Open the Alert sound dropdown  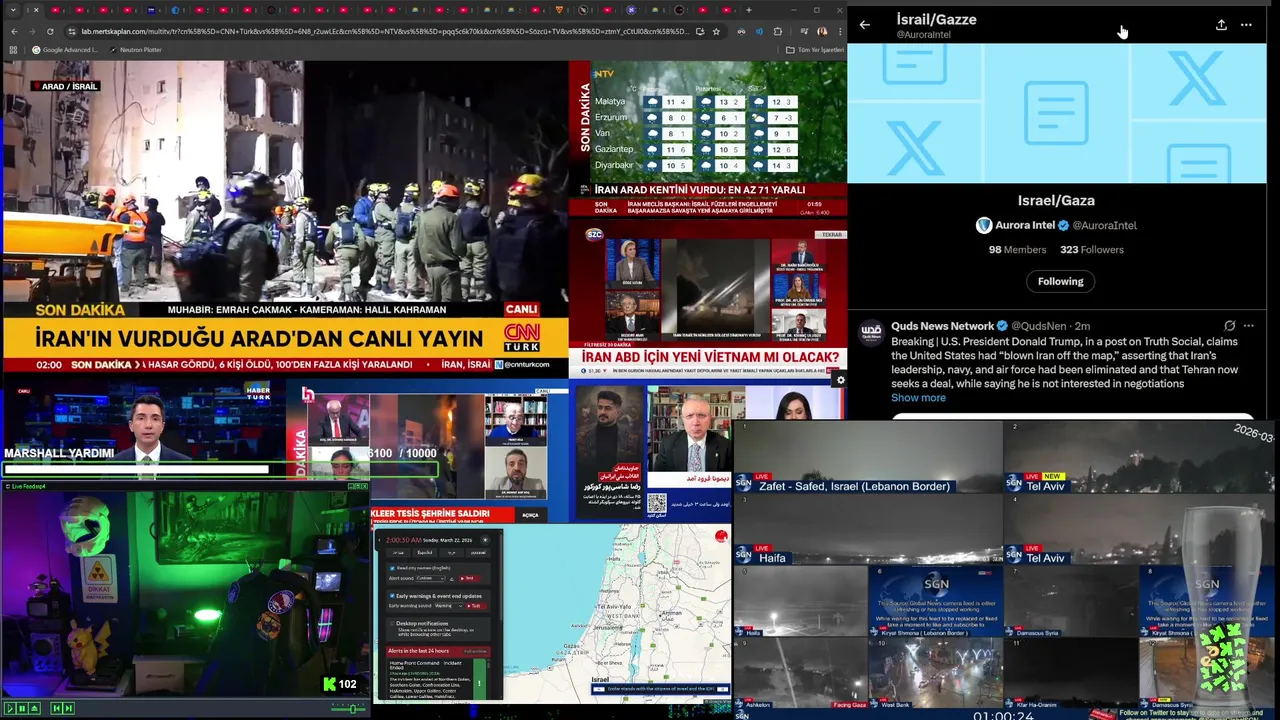pos(431,578)
